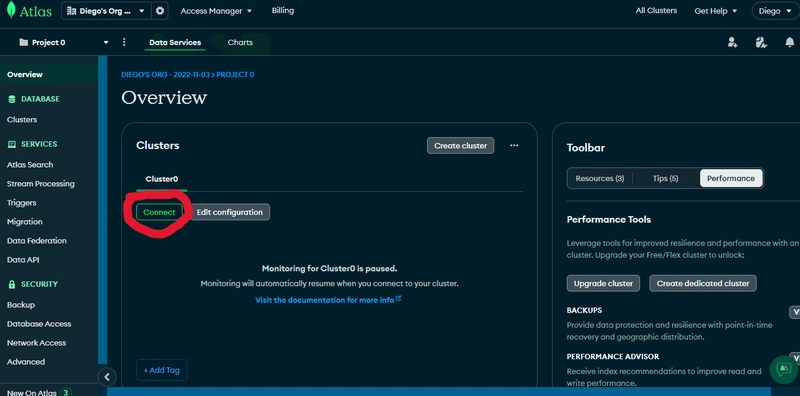
Task: Click the invite user icon
Action: point(733,42)
